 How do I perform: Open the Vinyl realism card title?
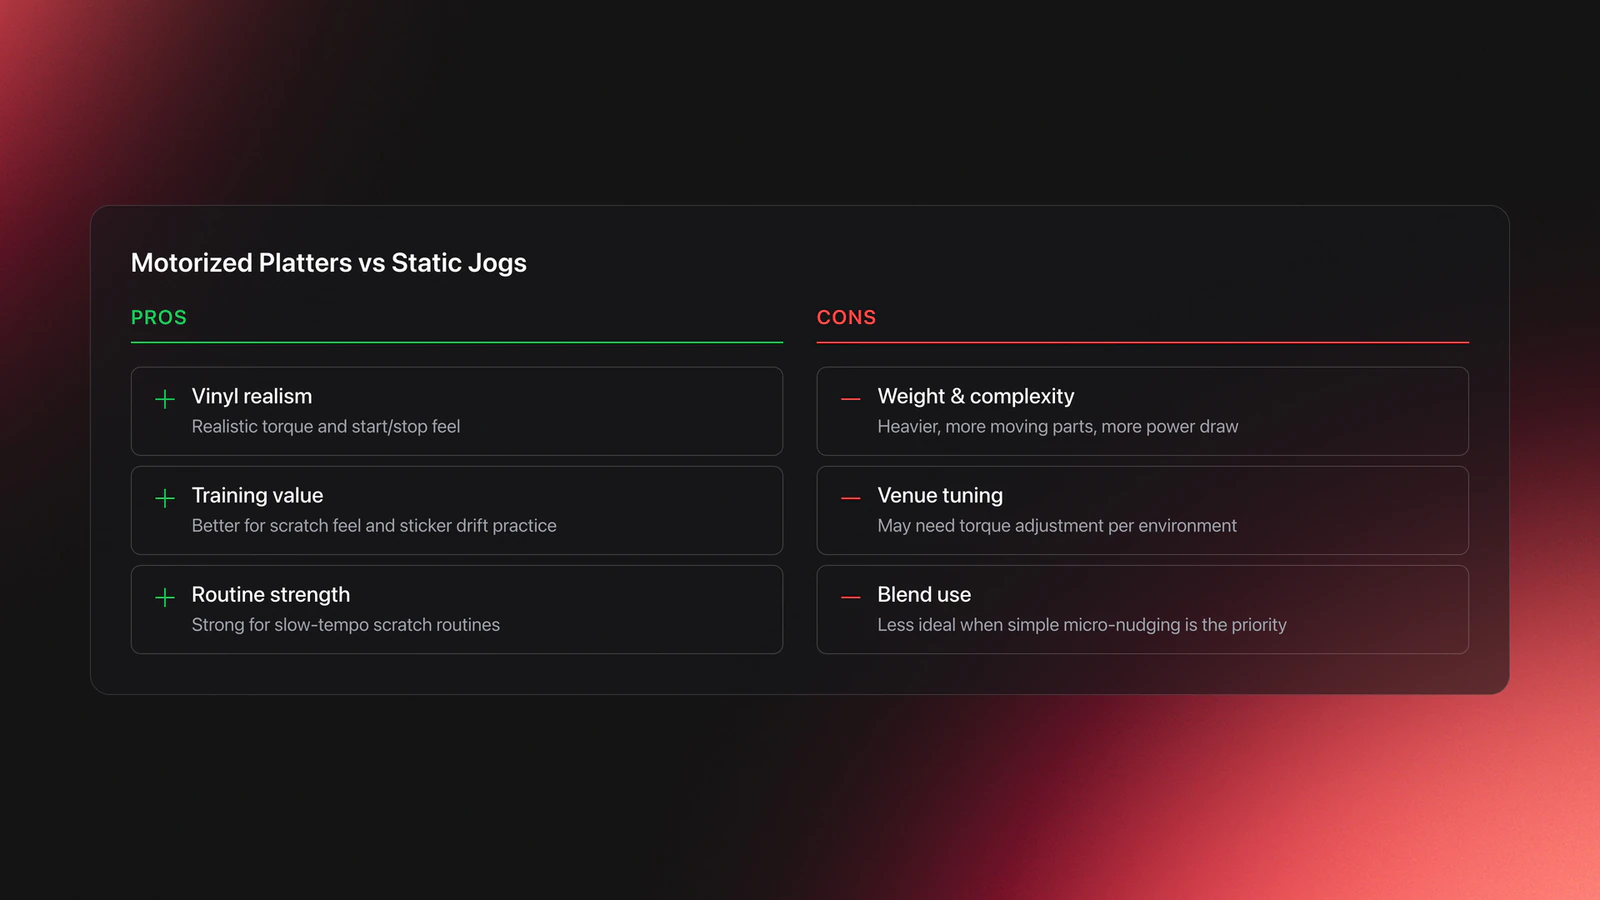tap(252, 396)
